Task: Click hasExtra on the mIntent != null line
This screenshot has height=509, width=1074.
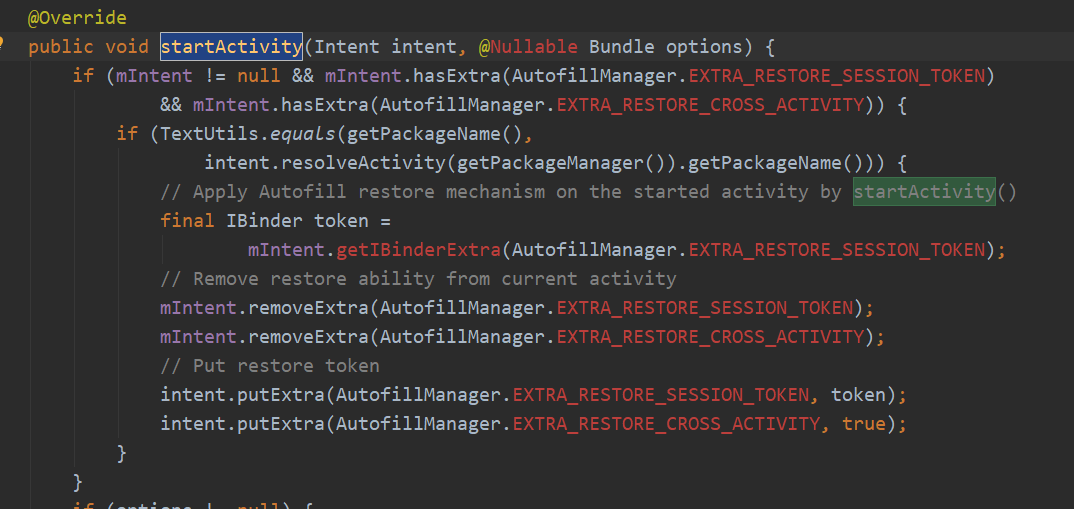Action: click(457, 76)
